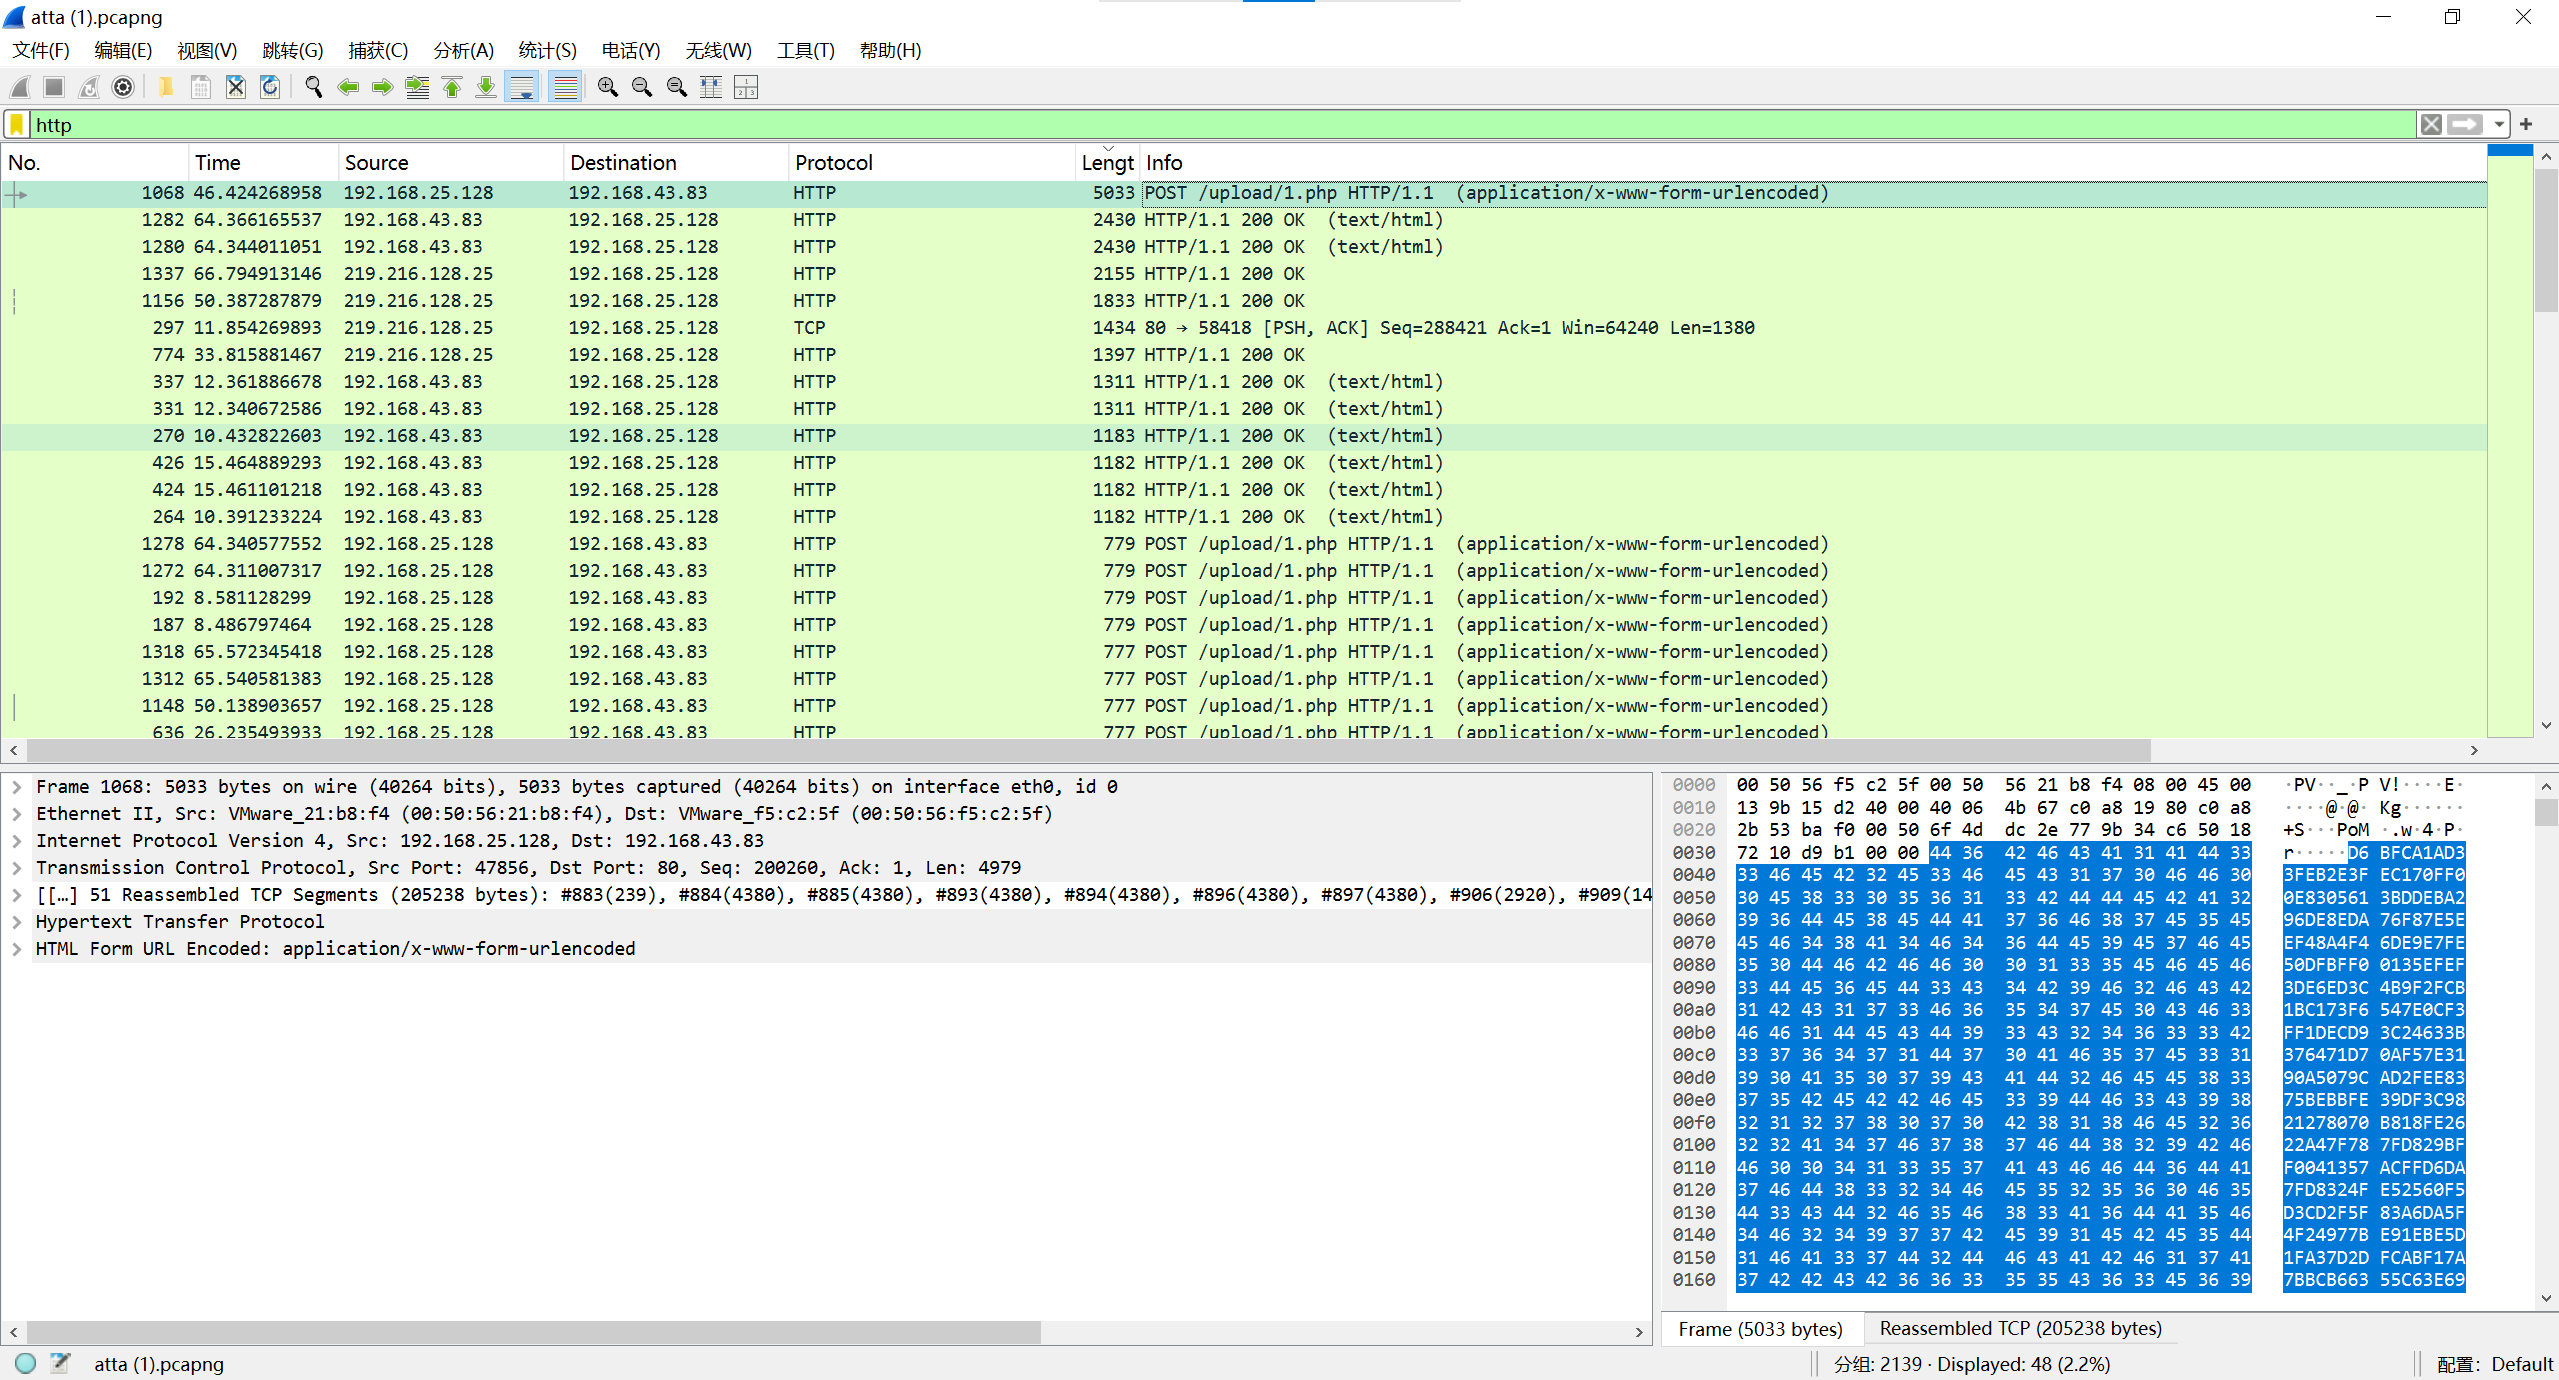Click the Protocol column header
The width and height of the screenshot is (2559, 1380).
833,163
